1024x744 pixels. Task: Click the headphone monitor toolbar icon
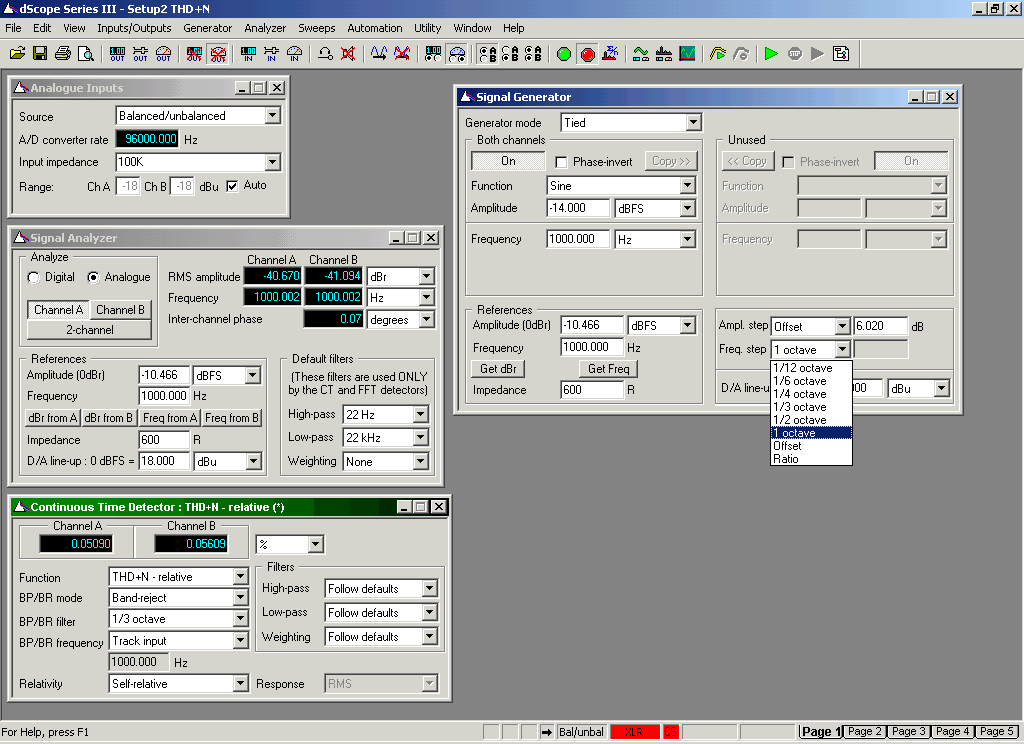pyautogui.click(x=325, y=54)
